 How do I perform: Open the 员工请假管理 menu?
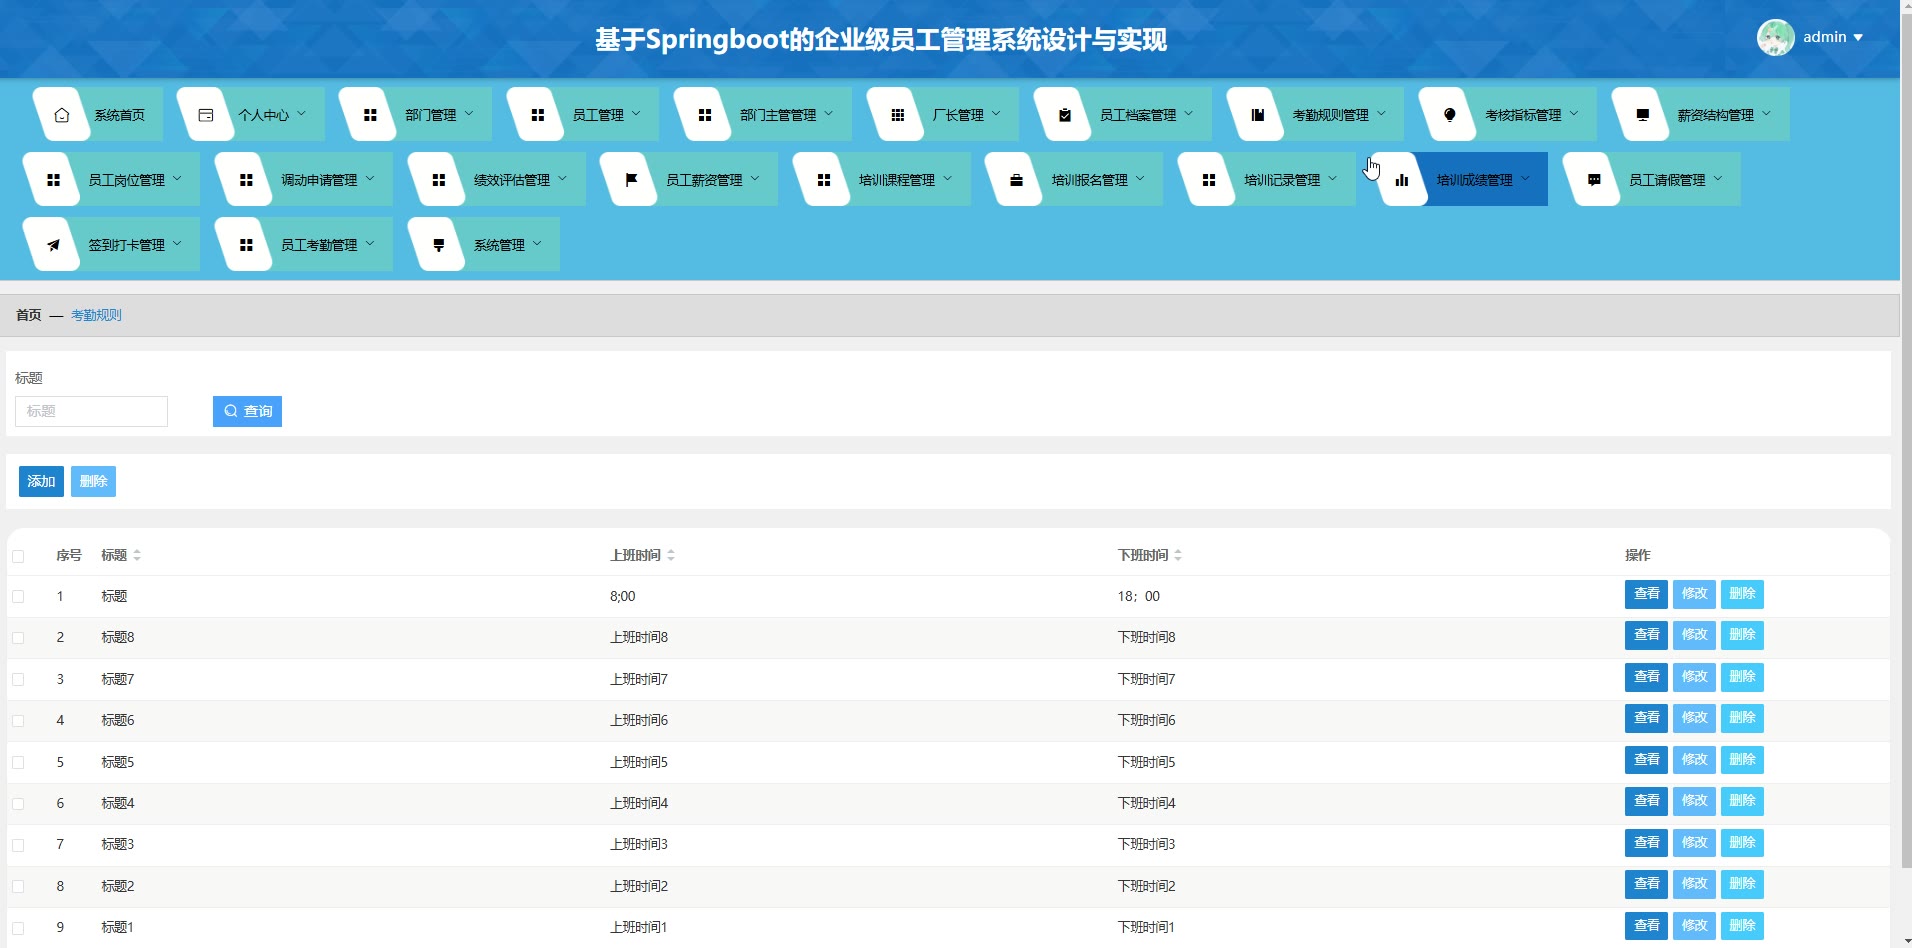1667,180
